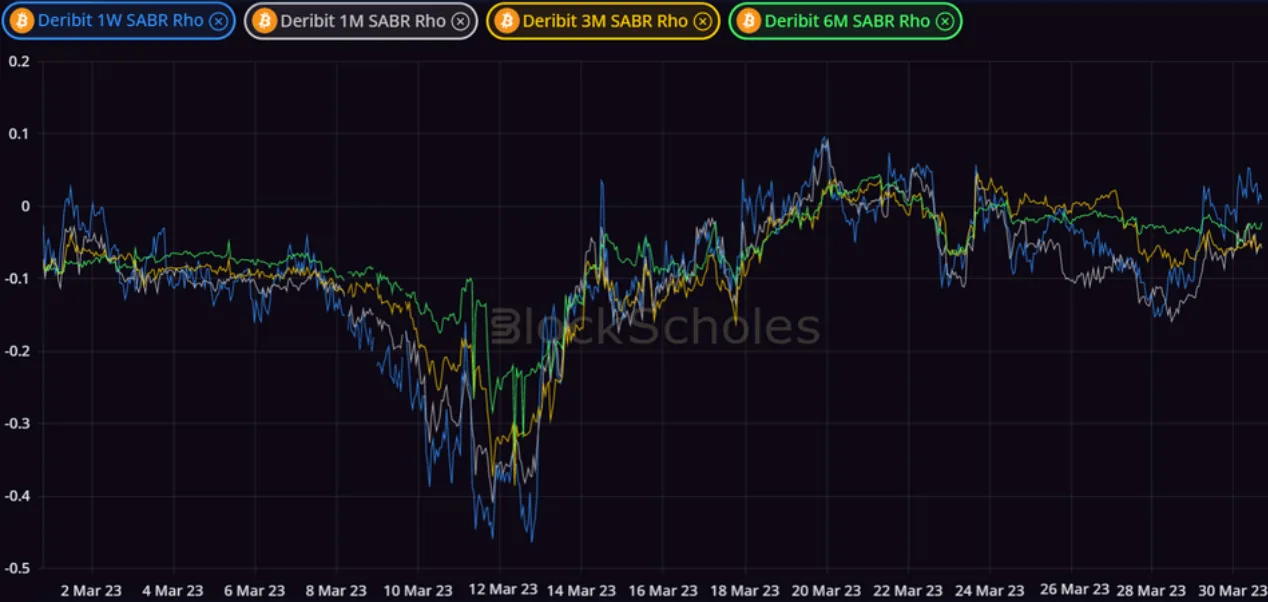Image resolution: width=1268 pixels, height=602 pixels.
Task: Click the 4 Mar 23 date label
Action: pyautogui.click(x=173, y=590)
